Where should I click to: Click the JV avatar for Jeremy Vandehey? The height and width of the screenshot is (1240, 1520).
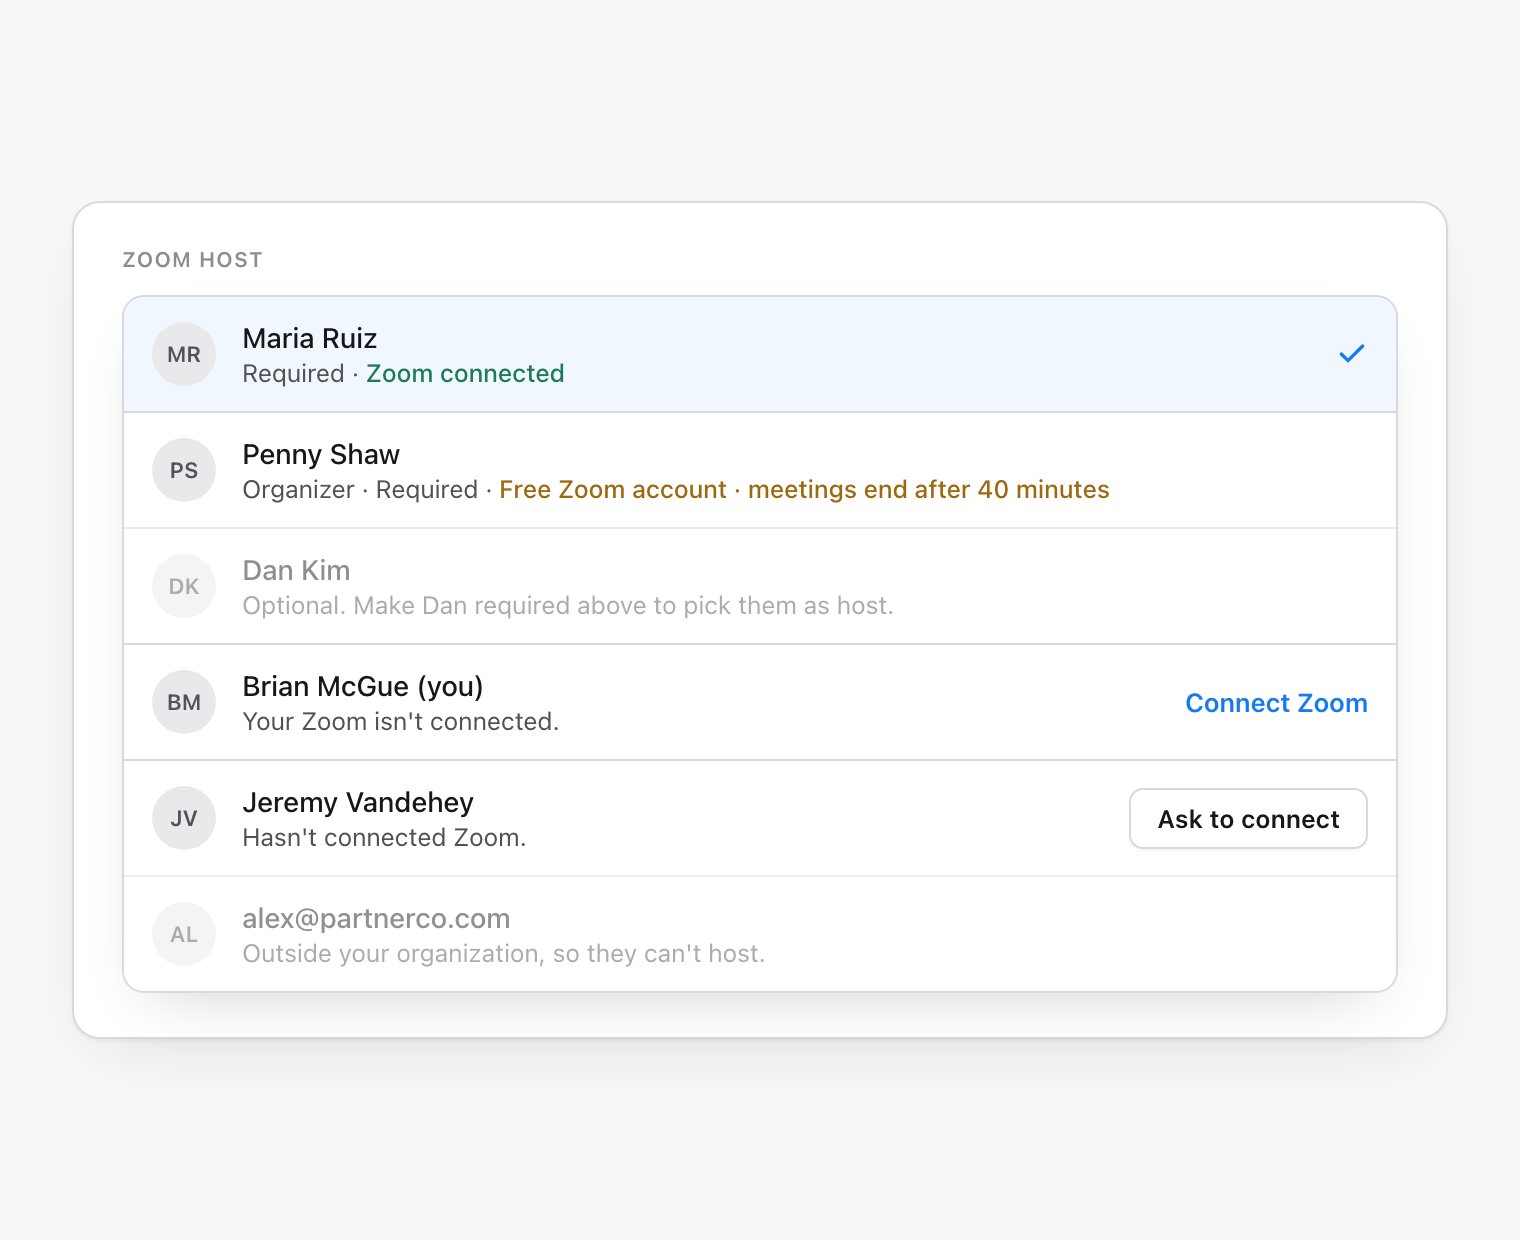[184, 818]
